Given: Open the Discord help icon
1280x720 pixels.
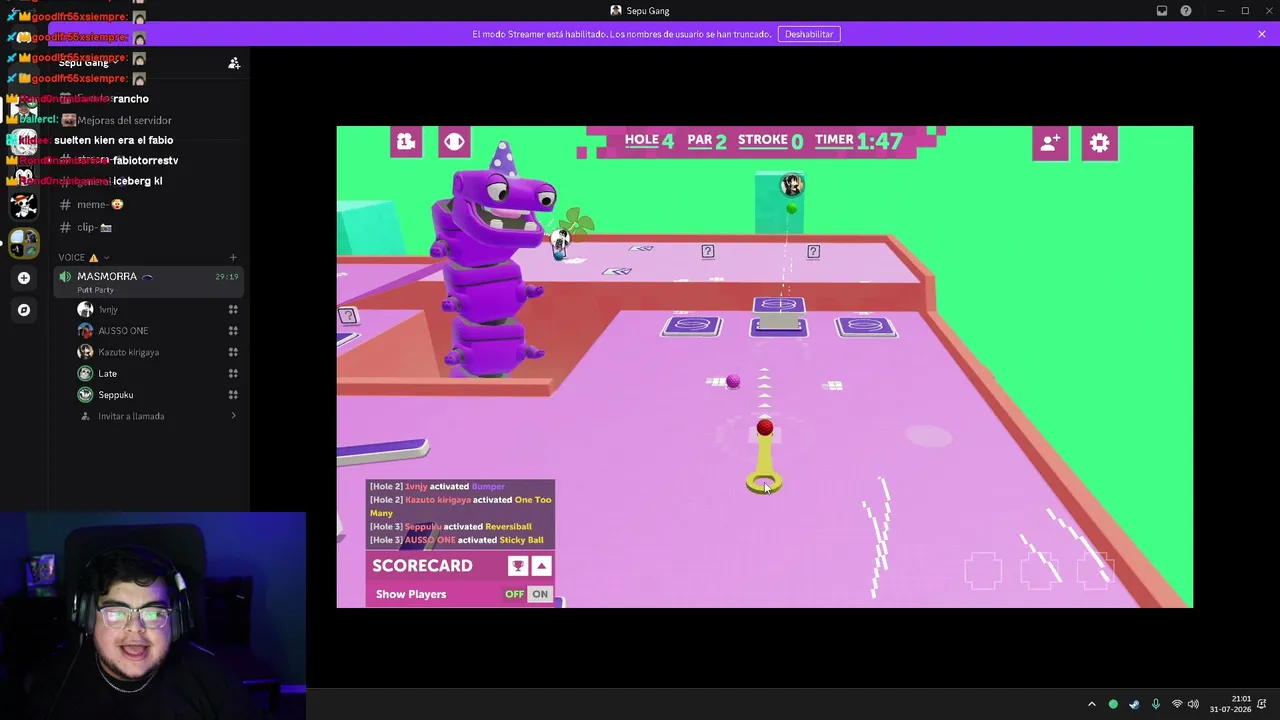Looking at the screenshot, I should 1186,11.
